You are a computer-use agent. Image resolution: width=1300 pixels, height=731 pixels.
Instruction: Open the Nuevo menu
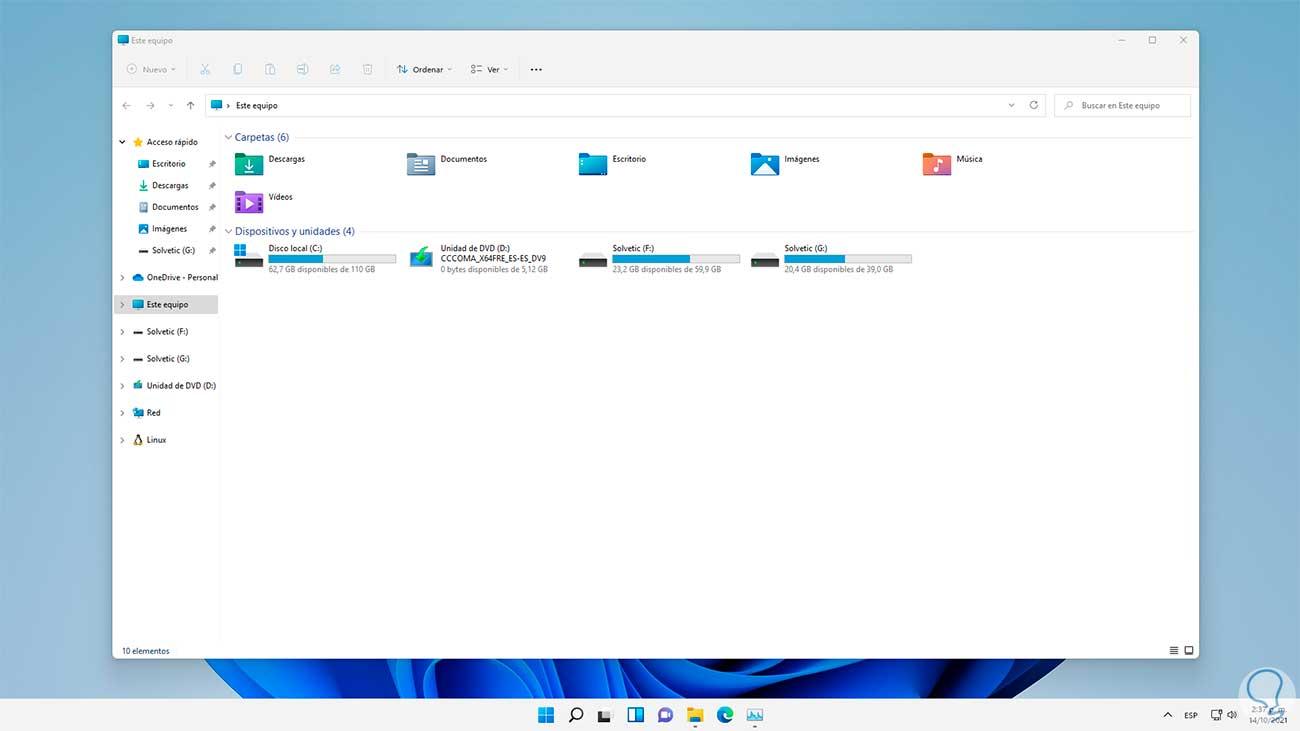[150, 68]
